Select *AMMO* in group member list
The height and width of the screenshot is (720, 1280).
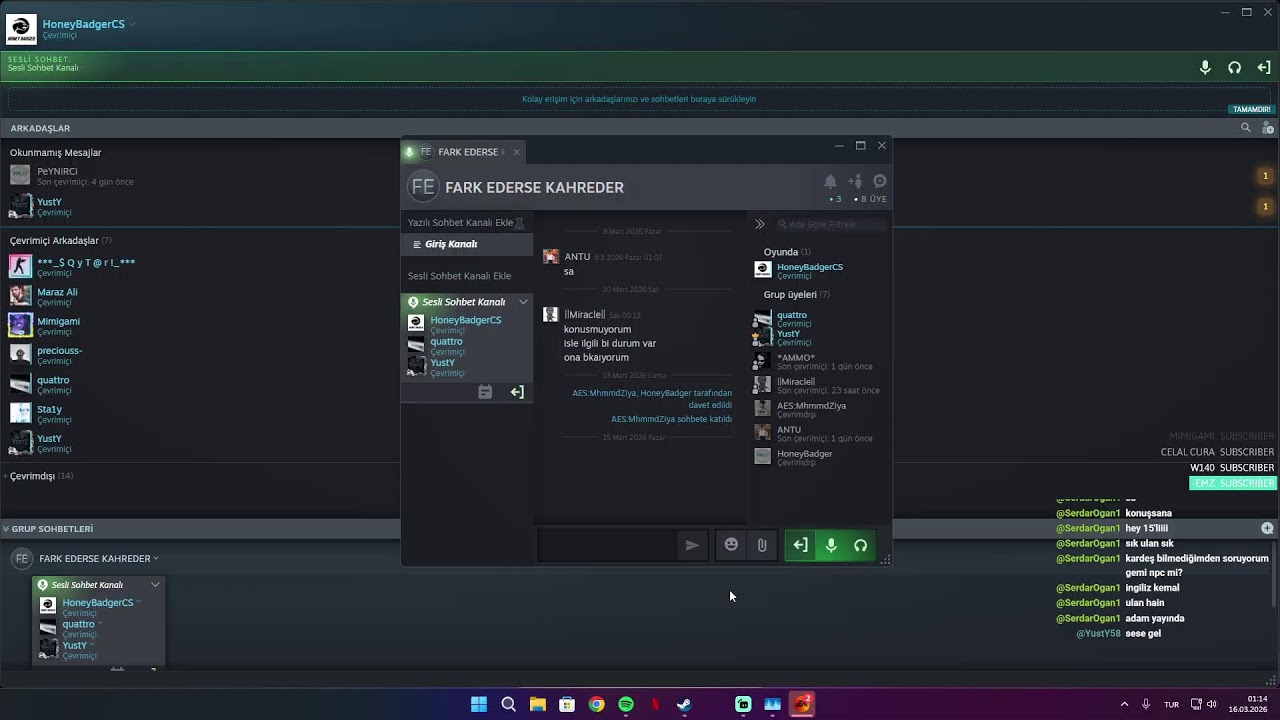coord(814,362)
